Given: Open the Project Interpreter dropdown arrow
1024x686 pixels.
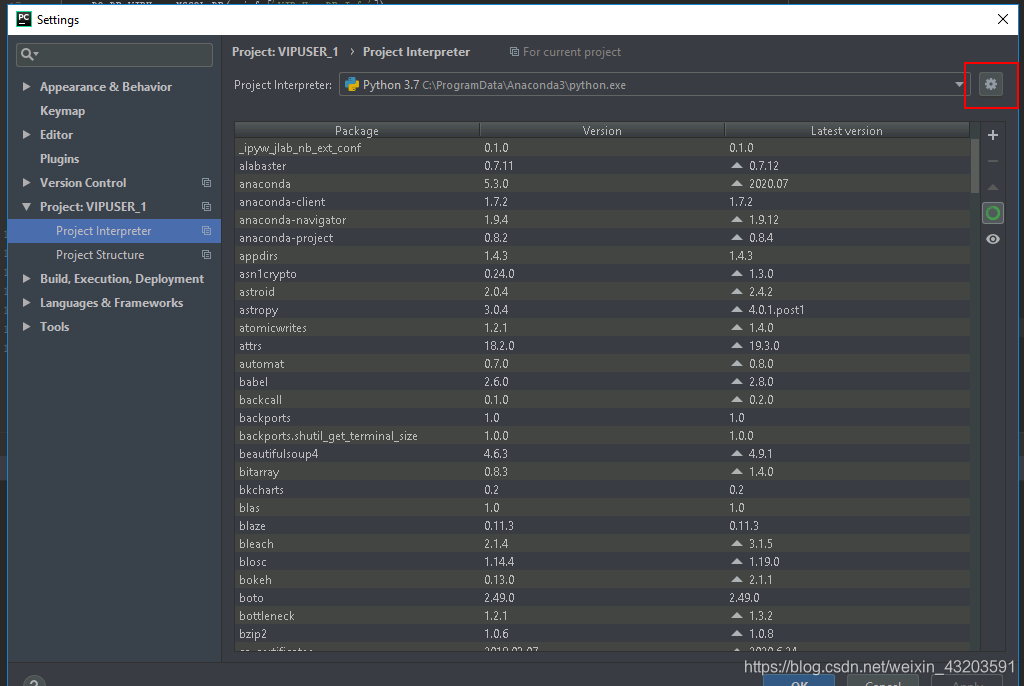Looking at the screenshot, I should point(959,84).
